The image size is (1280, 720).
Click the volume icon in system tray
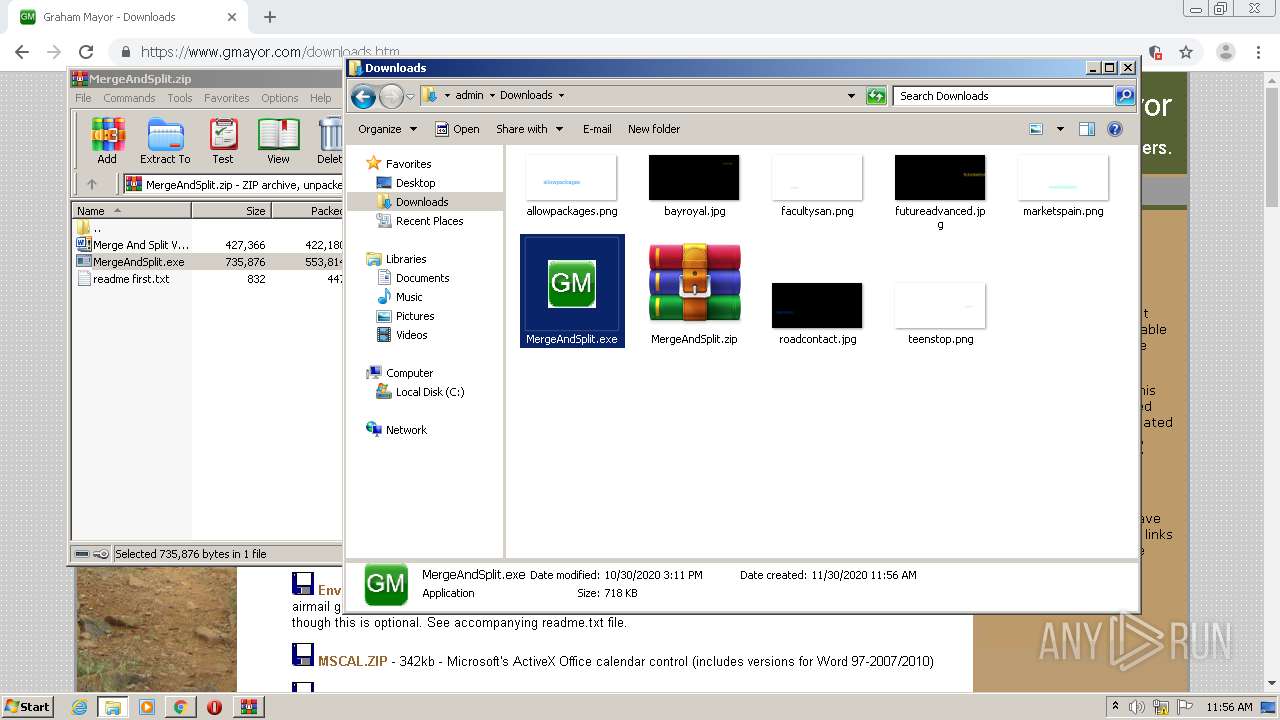click(x=1136, y=707)
